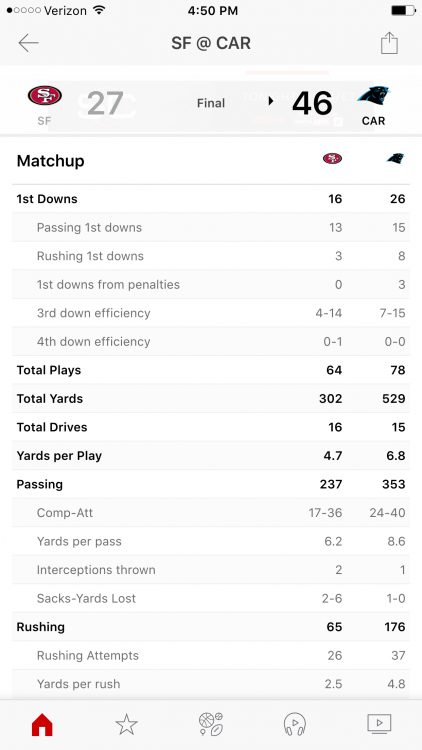Select the Total Yards row
The width and height of the screenshot is (422, 750).
coord(211,398)
